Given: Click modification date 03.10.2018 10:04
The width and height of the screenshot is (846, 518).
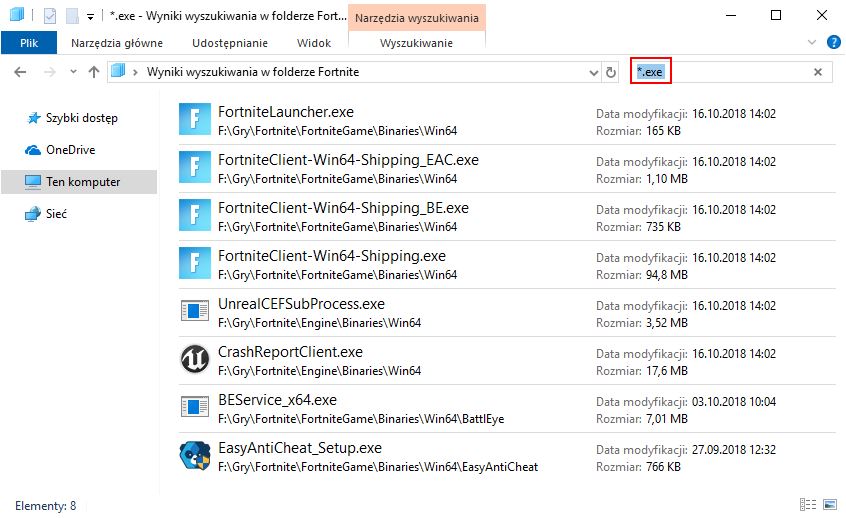Looking at the screenshot, I should [x=734, y=401].
